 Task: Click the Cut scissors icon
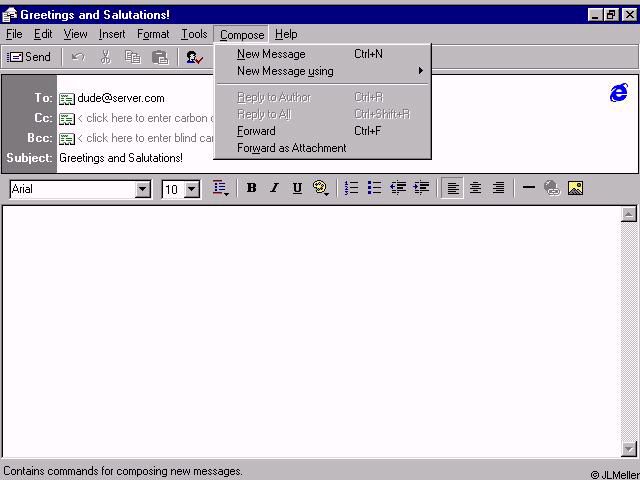click(x=106, y=57)
